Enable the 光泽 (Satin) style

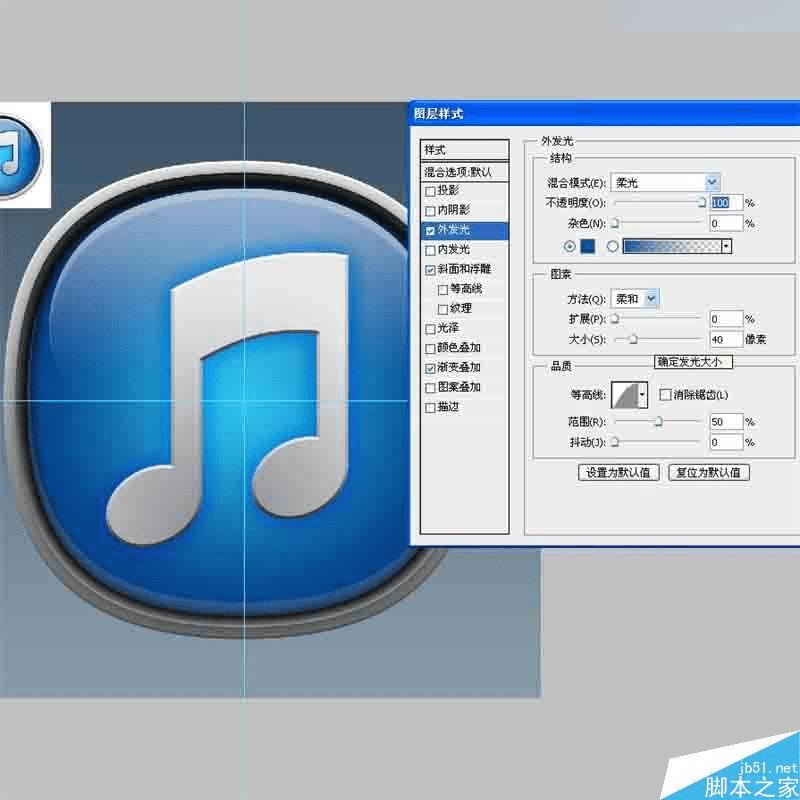pyautogui.click(x=432, y=327)
